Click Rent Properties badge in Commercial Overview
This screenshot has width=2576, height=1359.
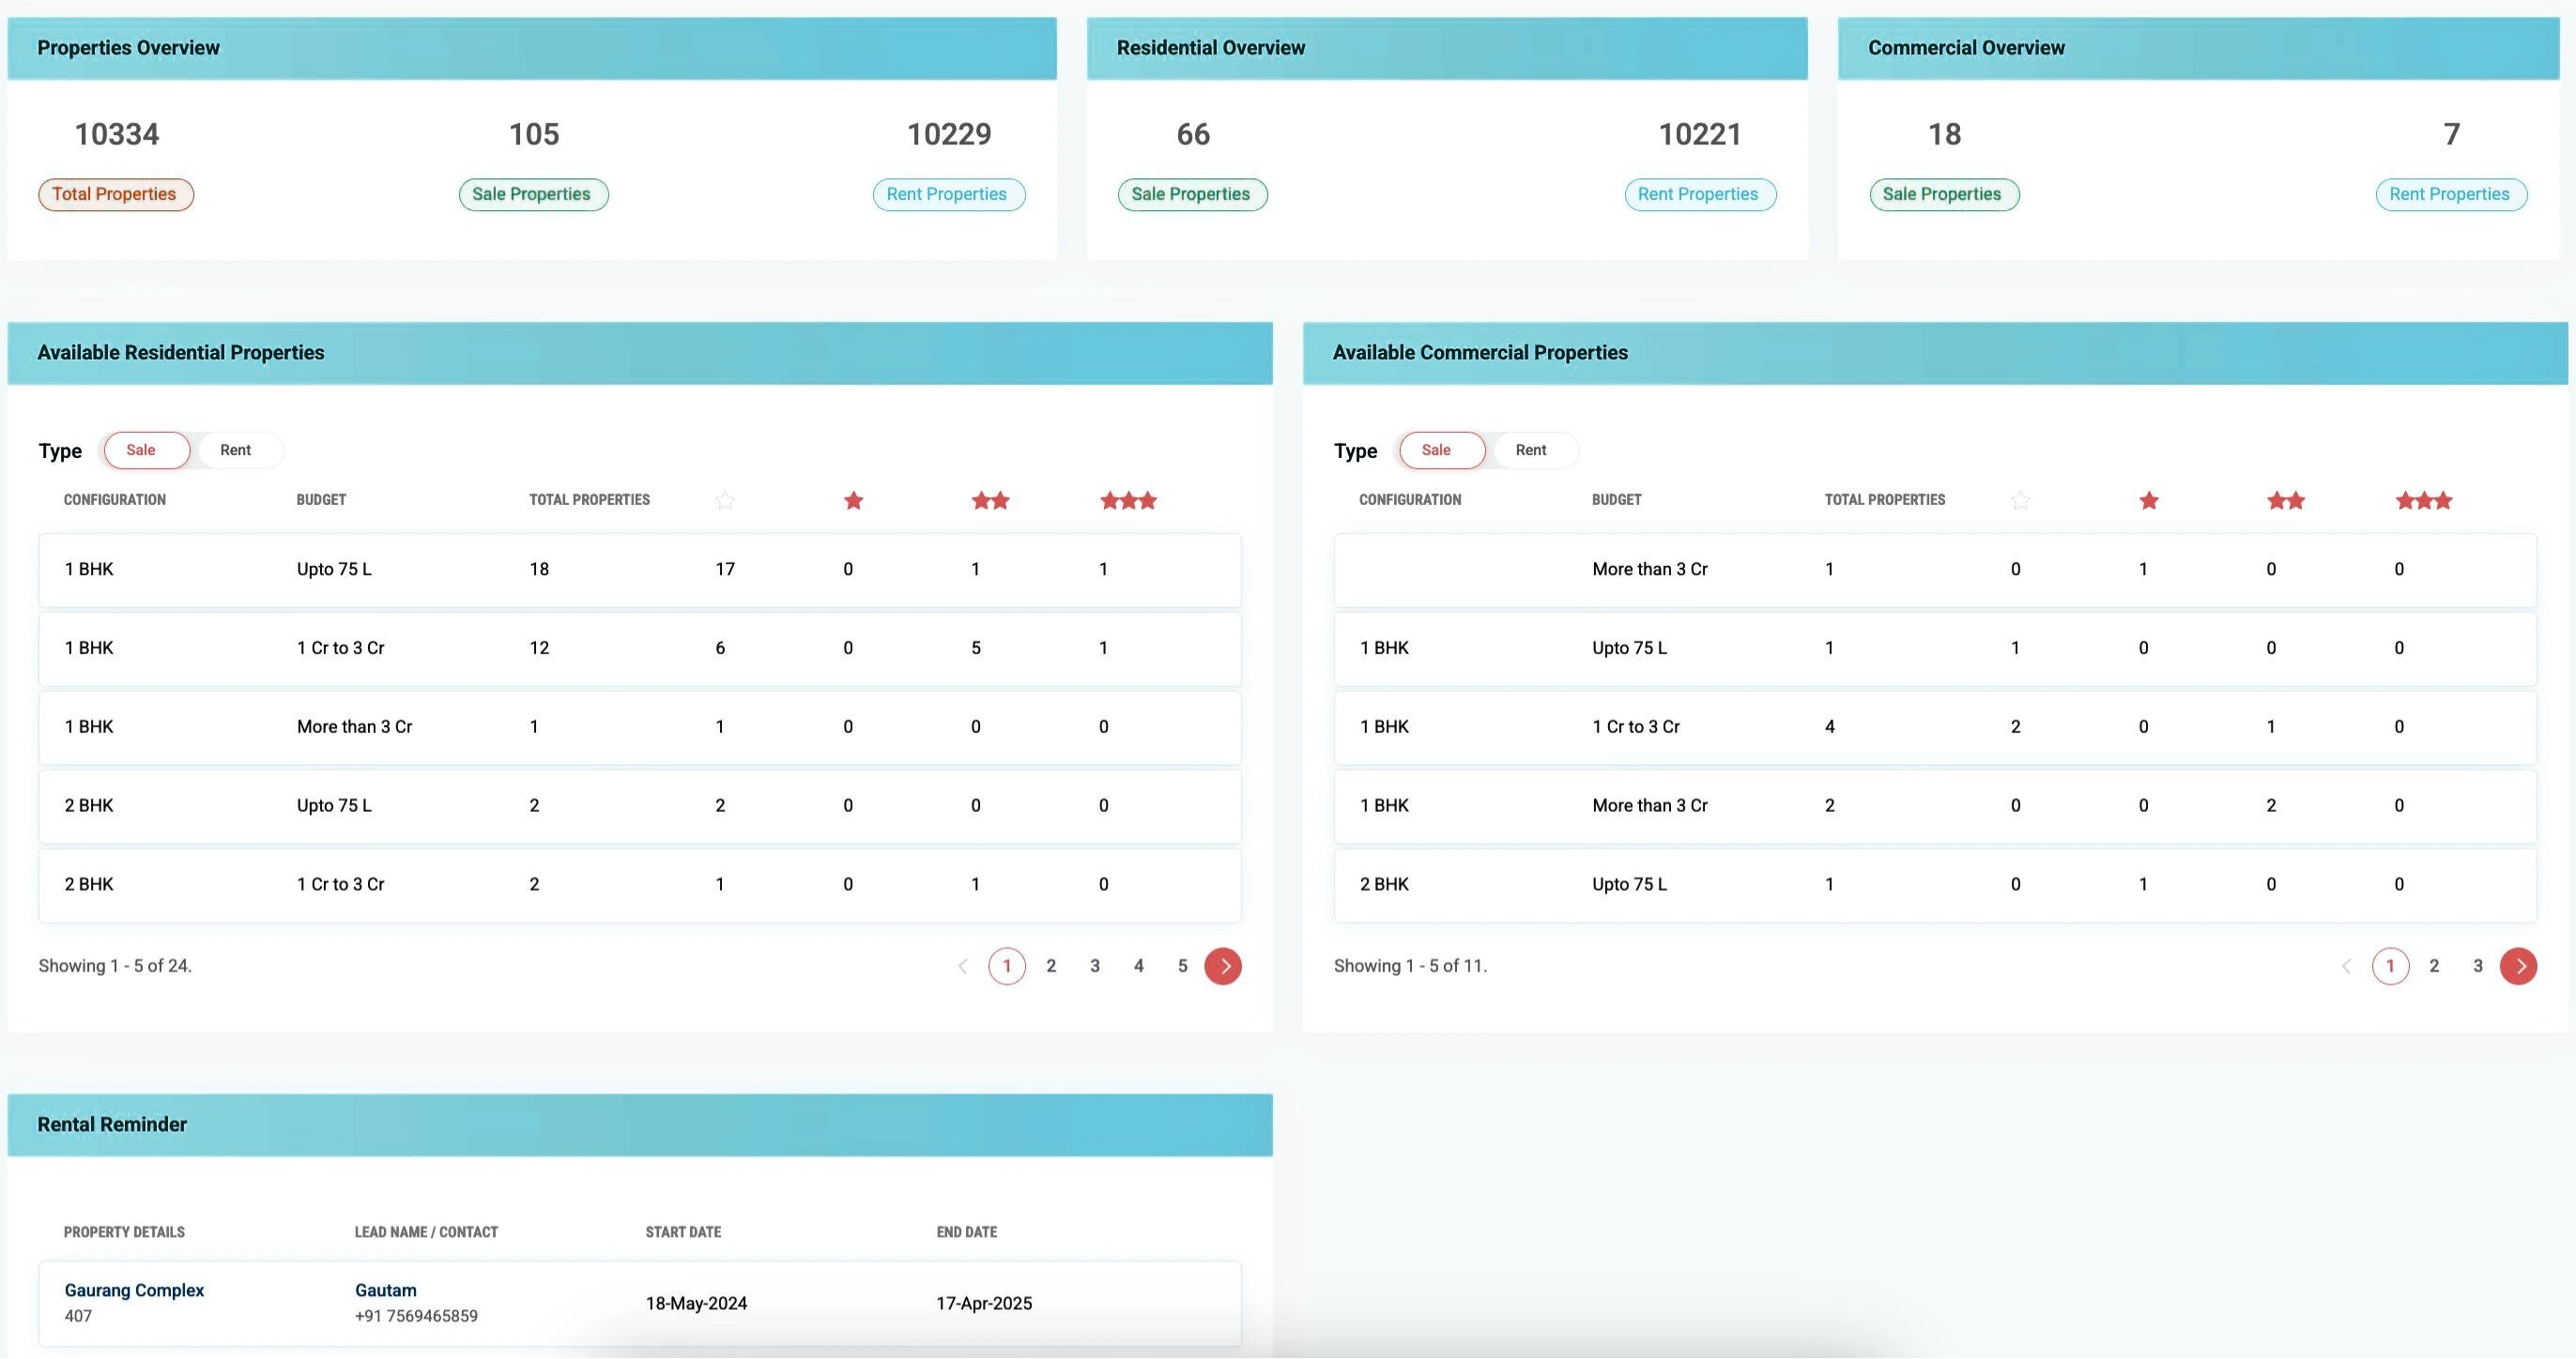click(x=2451, y=194)
